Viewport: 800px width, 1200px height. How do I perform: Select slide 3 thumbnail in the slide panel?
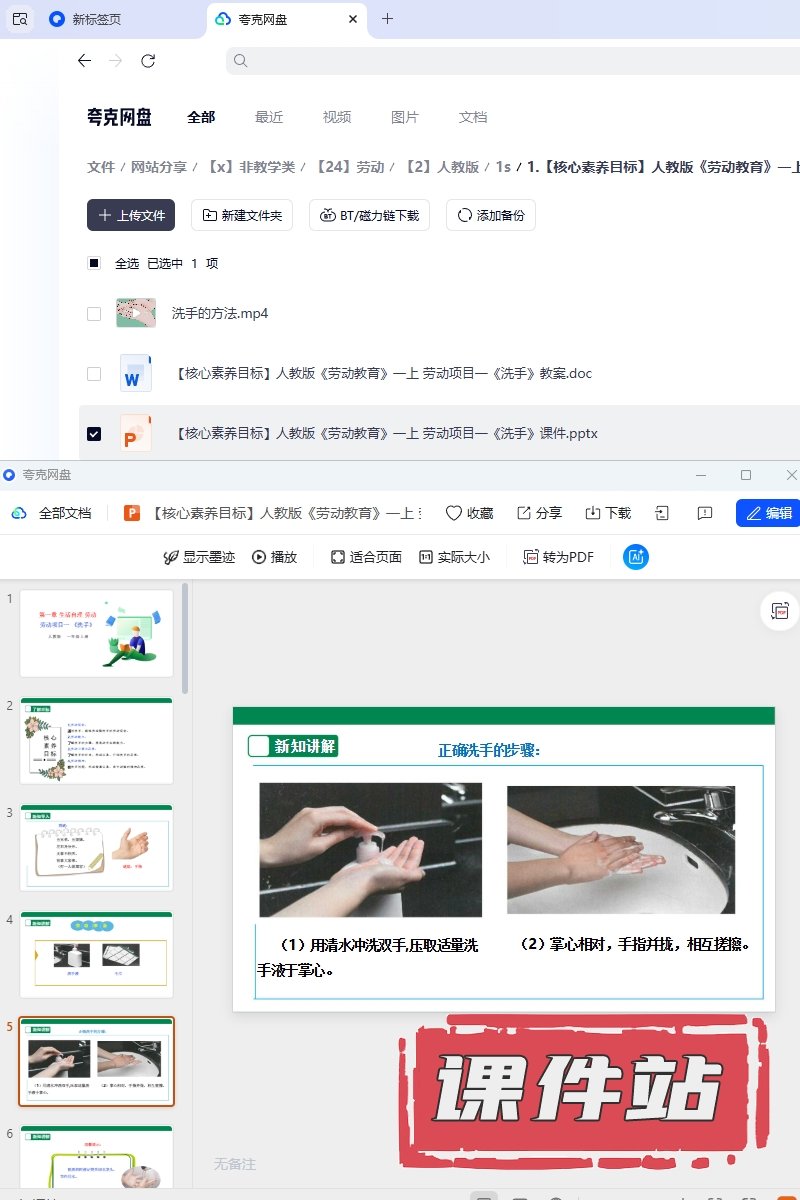[96, 847]
